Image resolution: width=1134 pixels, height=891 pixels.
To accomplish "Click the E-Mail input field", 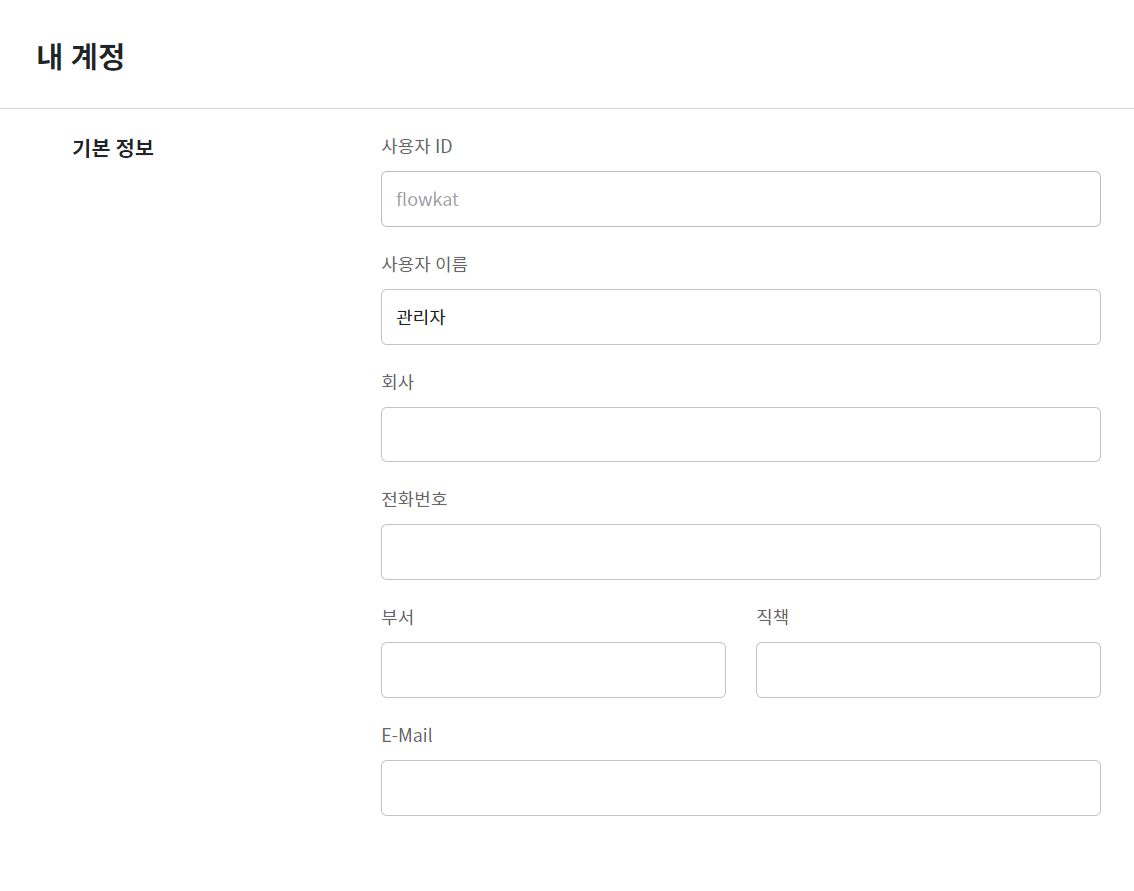I will coord(740,788).
